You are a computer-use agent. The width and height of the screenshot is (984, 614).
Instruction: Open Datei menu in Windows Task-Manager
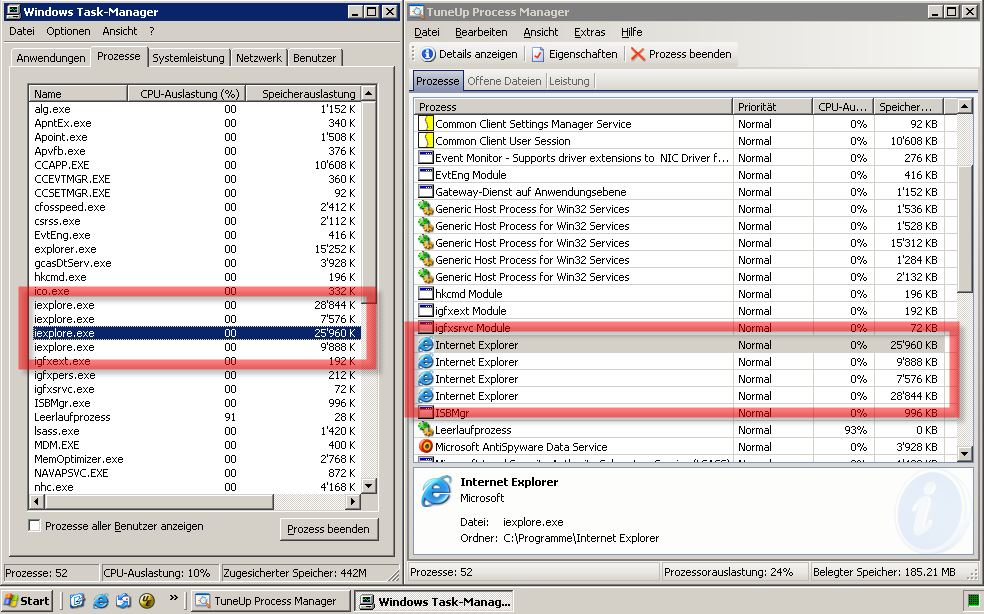pyautogui.click(x=22, y=31)
